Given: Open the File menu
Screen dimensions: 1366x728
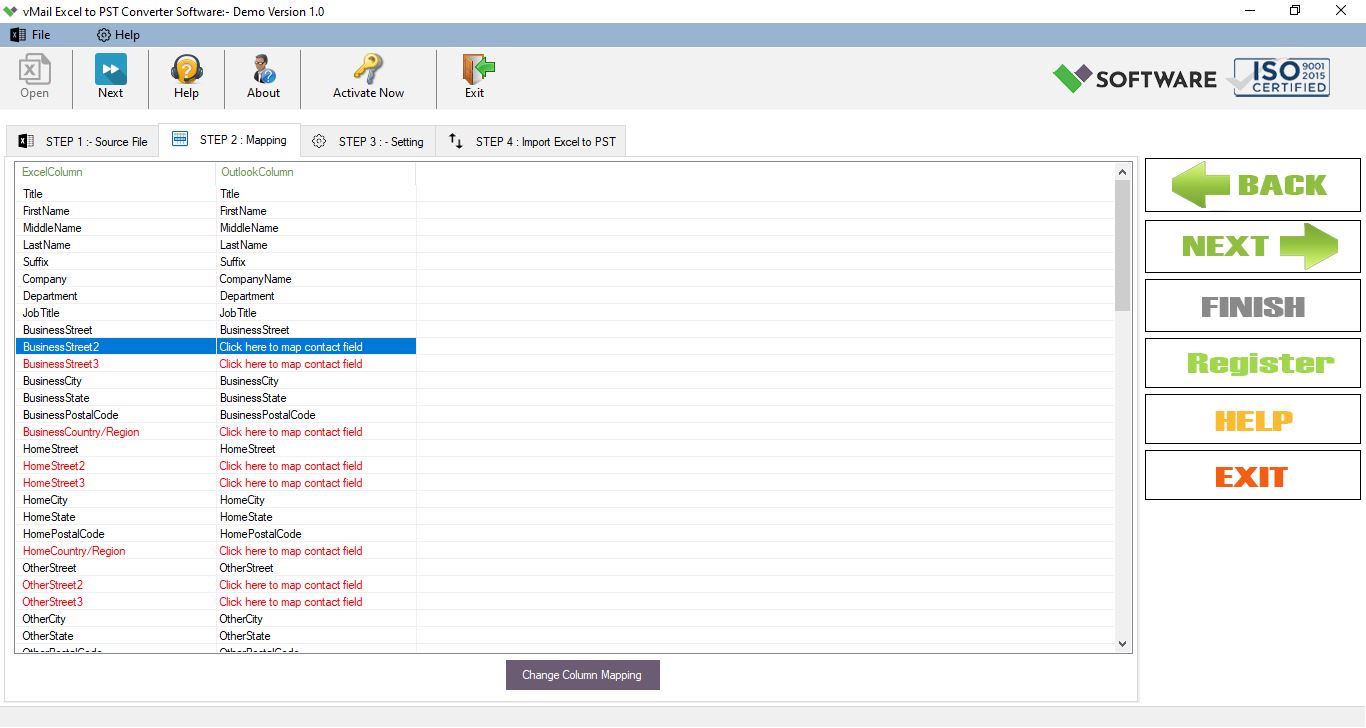Looking at the screenshot, I should (30, 35).
